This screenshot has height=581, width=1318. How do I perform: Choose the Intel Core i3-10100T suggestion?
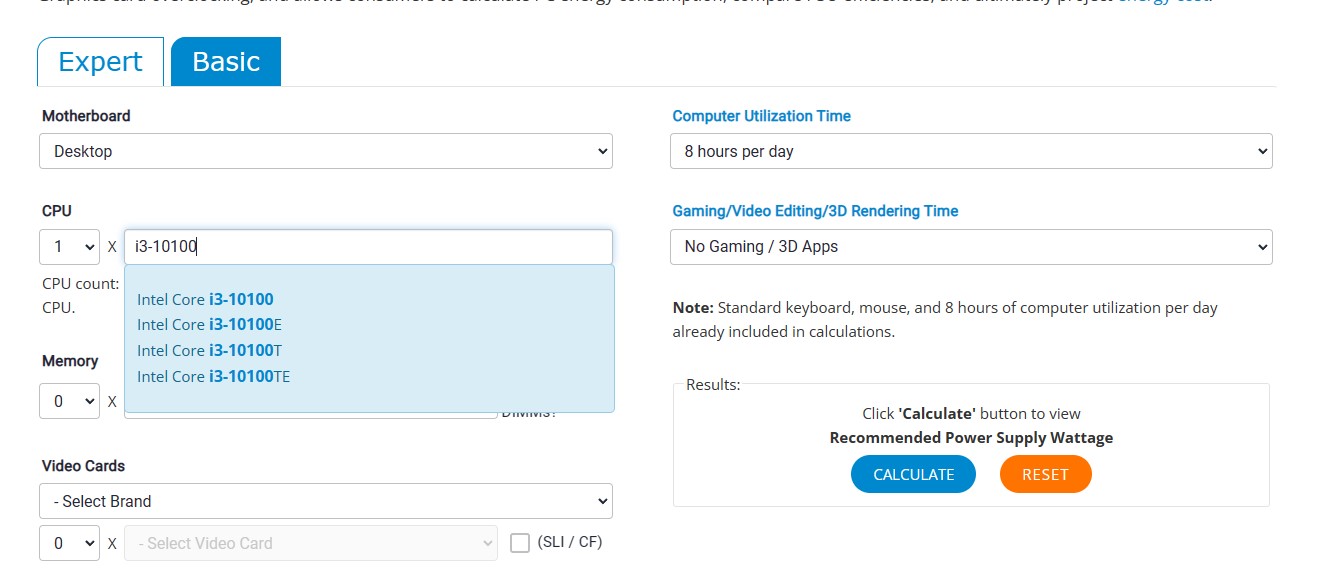[x=210, y=351]
